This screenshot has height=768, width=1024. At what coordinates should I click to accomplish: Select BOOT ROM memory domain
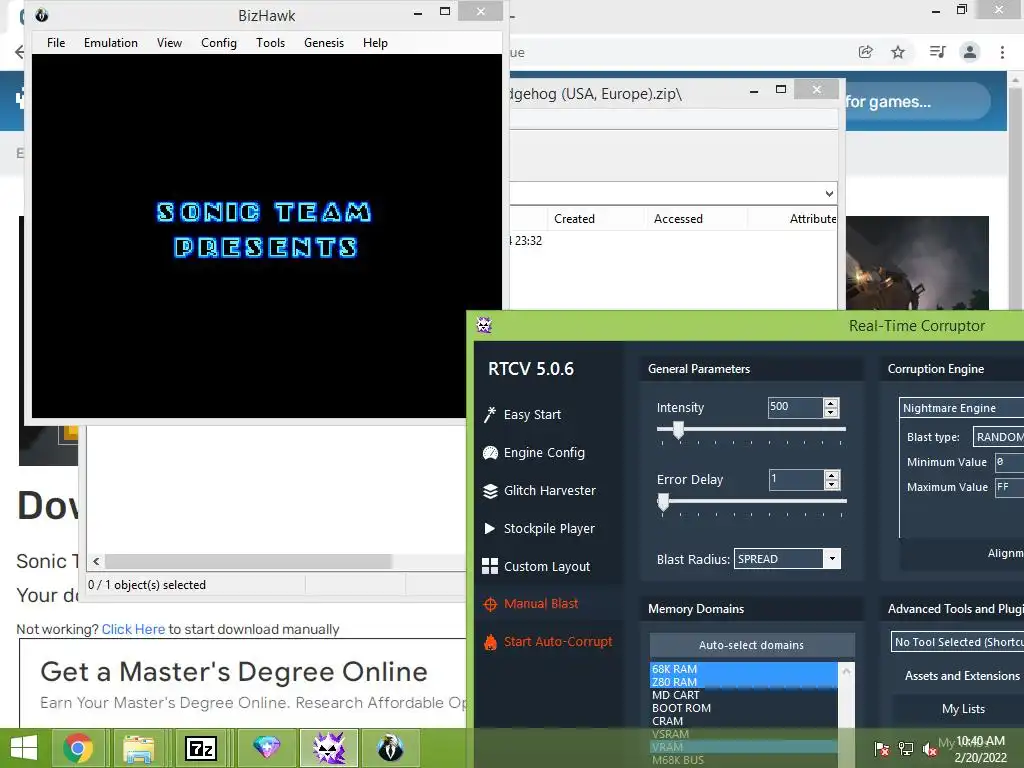pyautogui.click(x=743, y=708)
